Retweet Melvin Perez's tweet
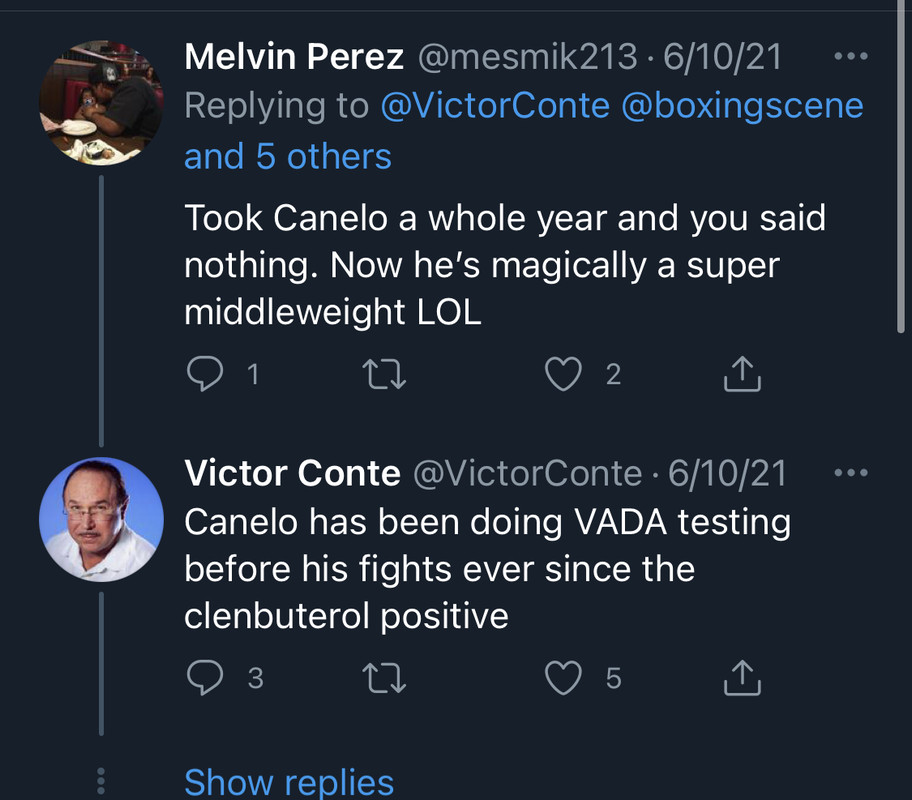This screenshot has width=912, height=800. (x=384, y=374)
